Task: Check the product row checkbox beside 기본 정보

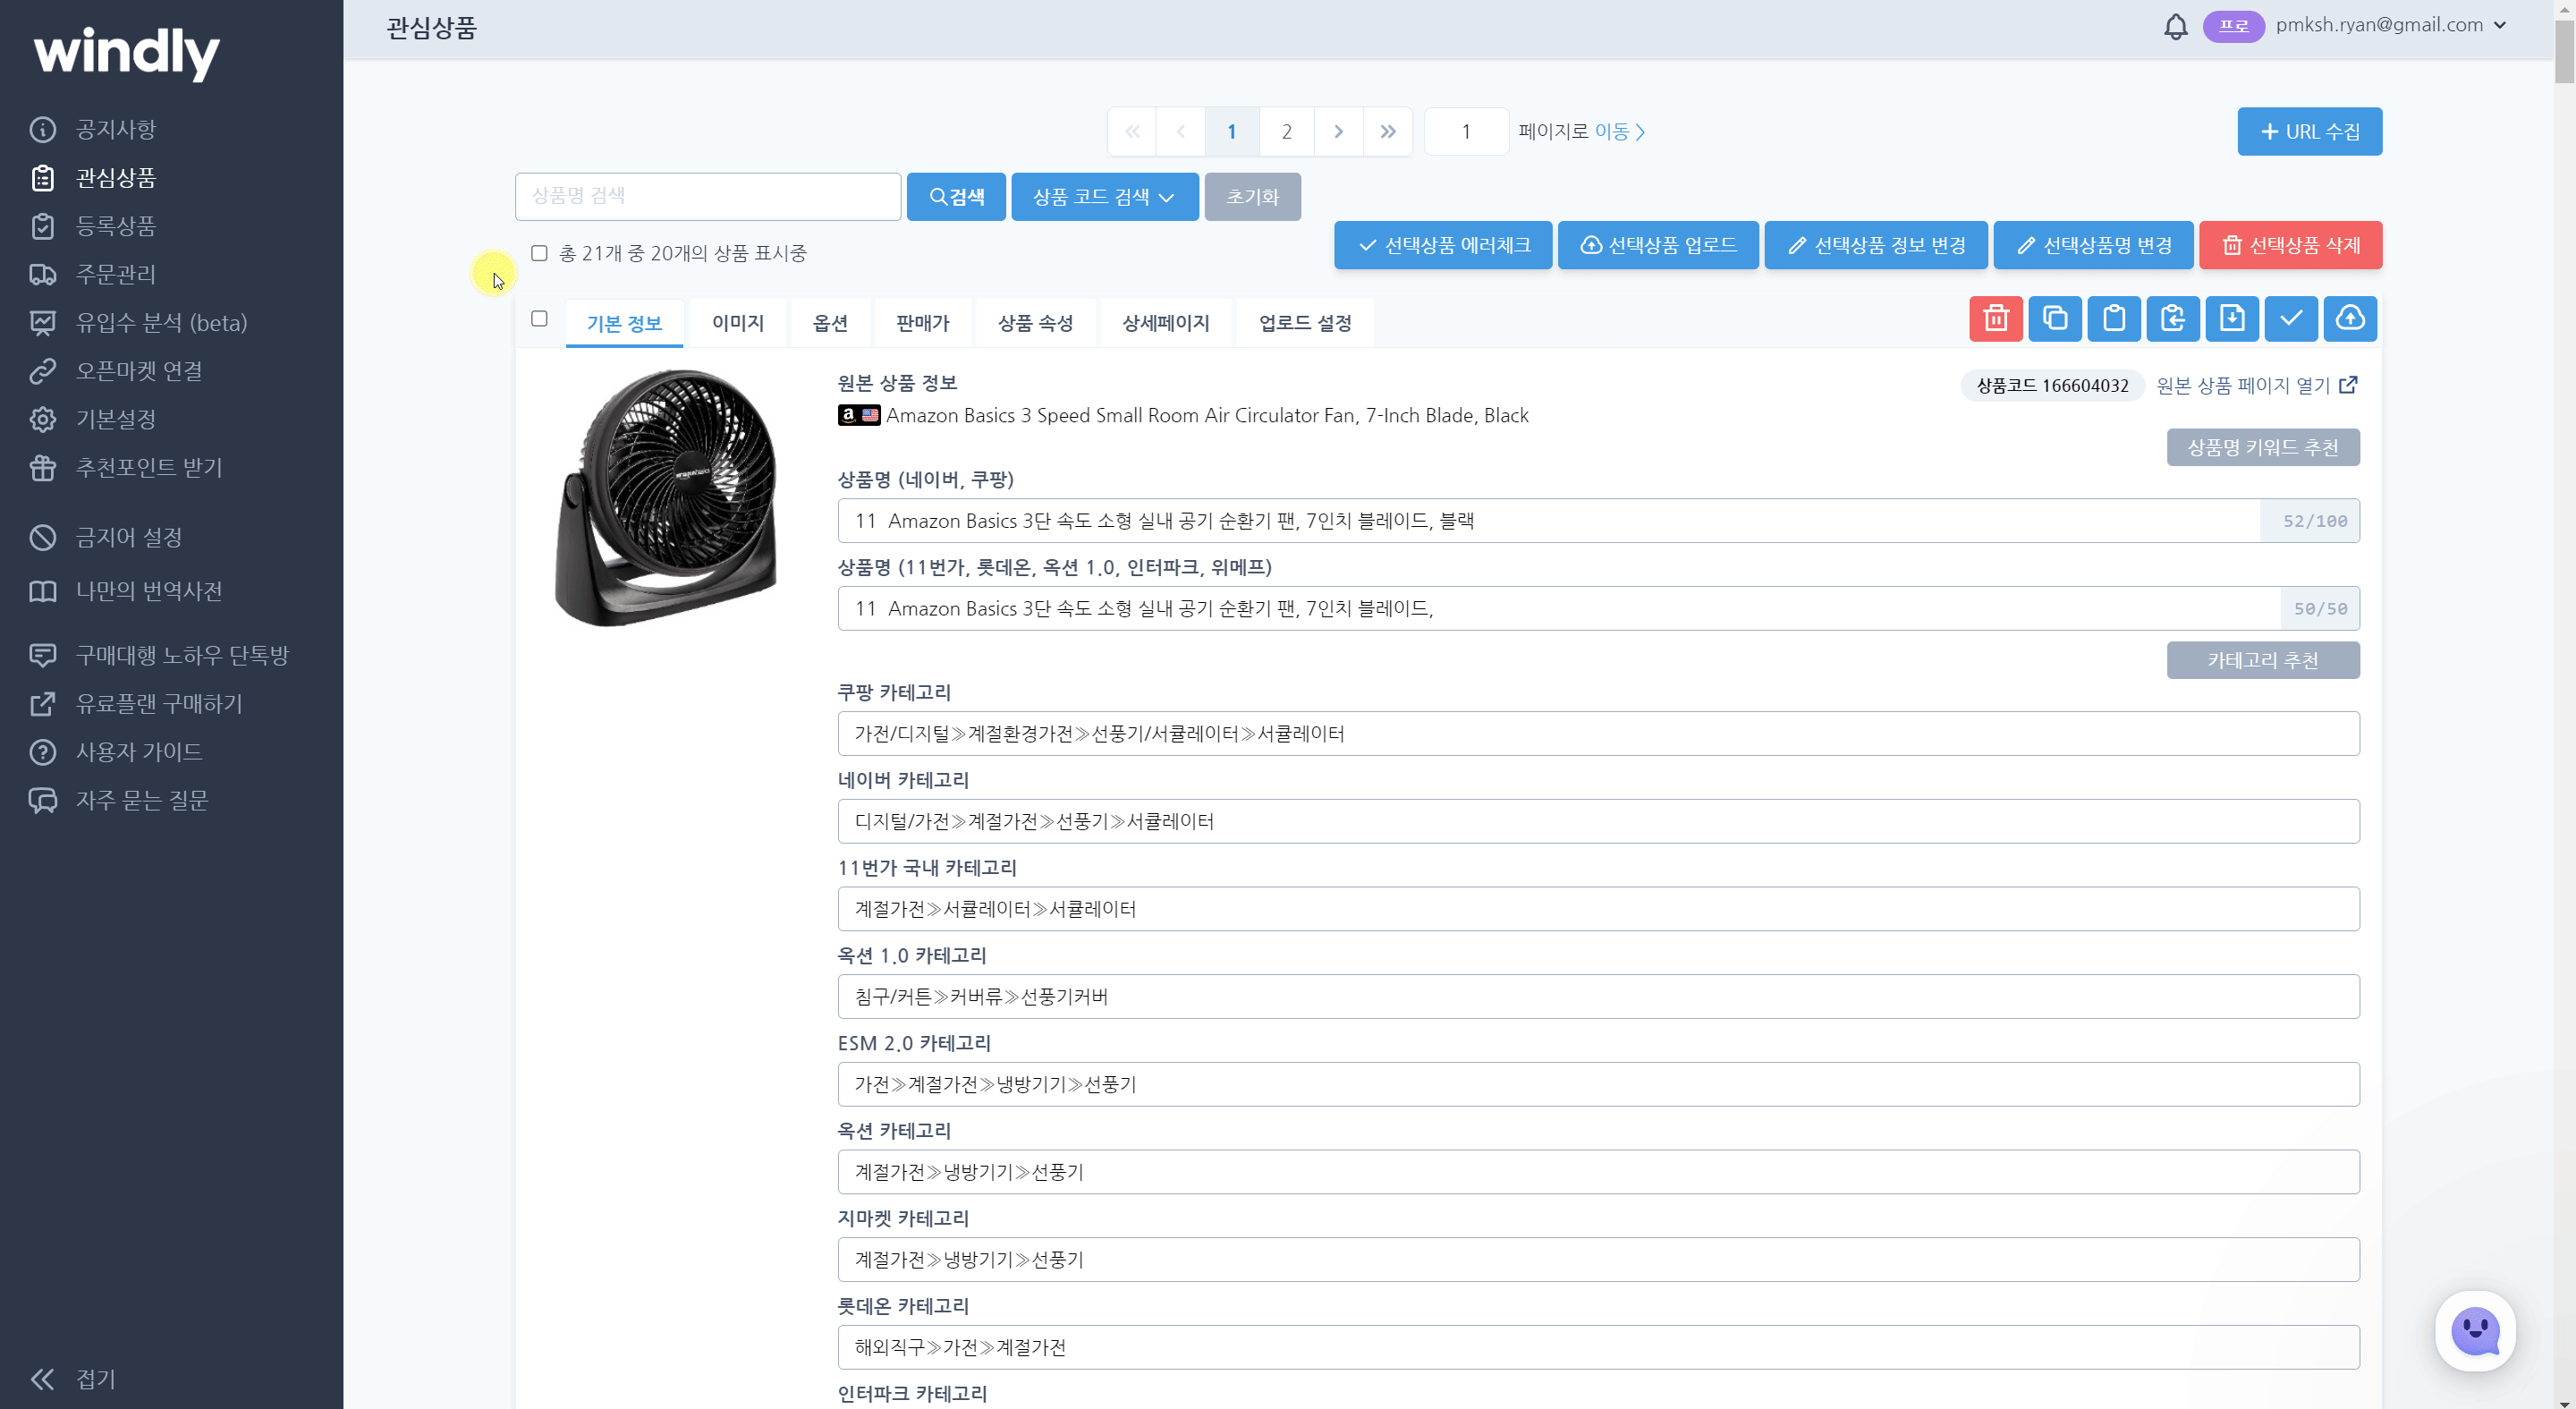Action: (x=539, y=319)
